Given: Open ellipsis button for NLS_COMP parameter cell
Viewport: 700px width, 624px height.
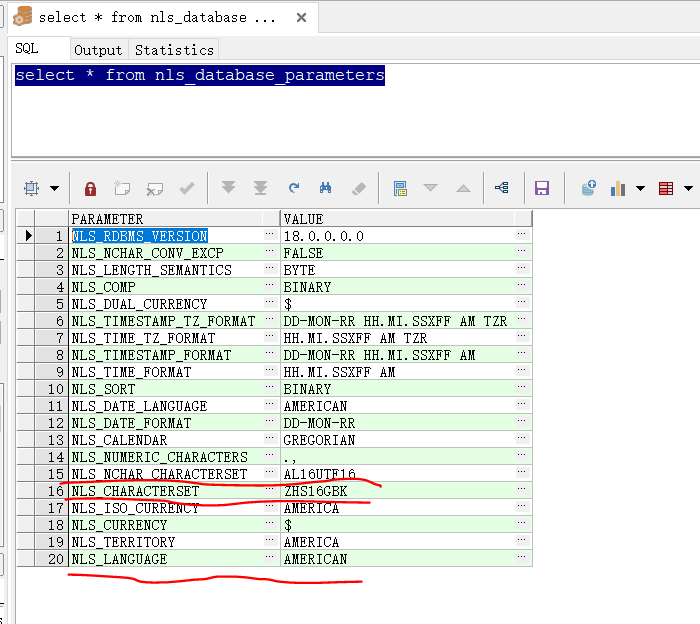Looking at the screenshot, I should pyautogui.click(x=269, y=285).
